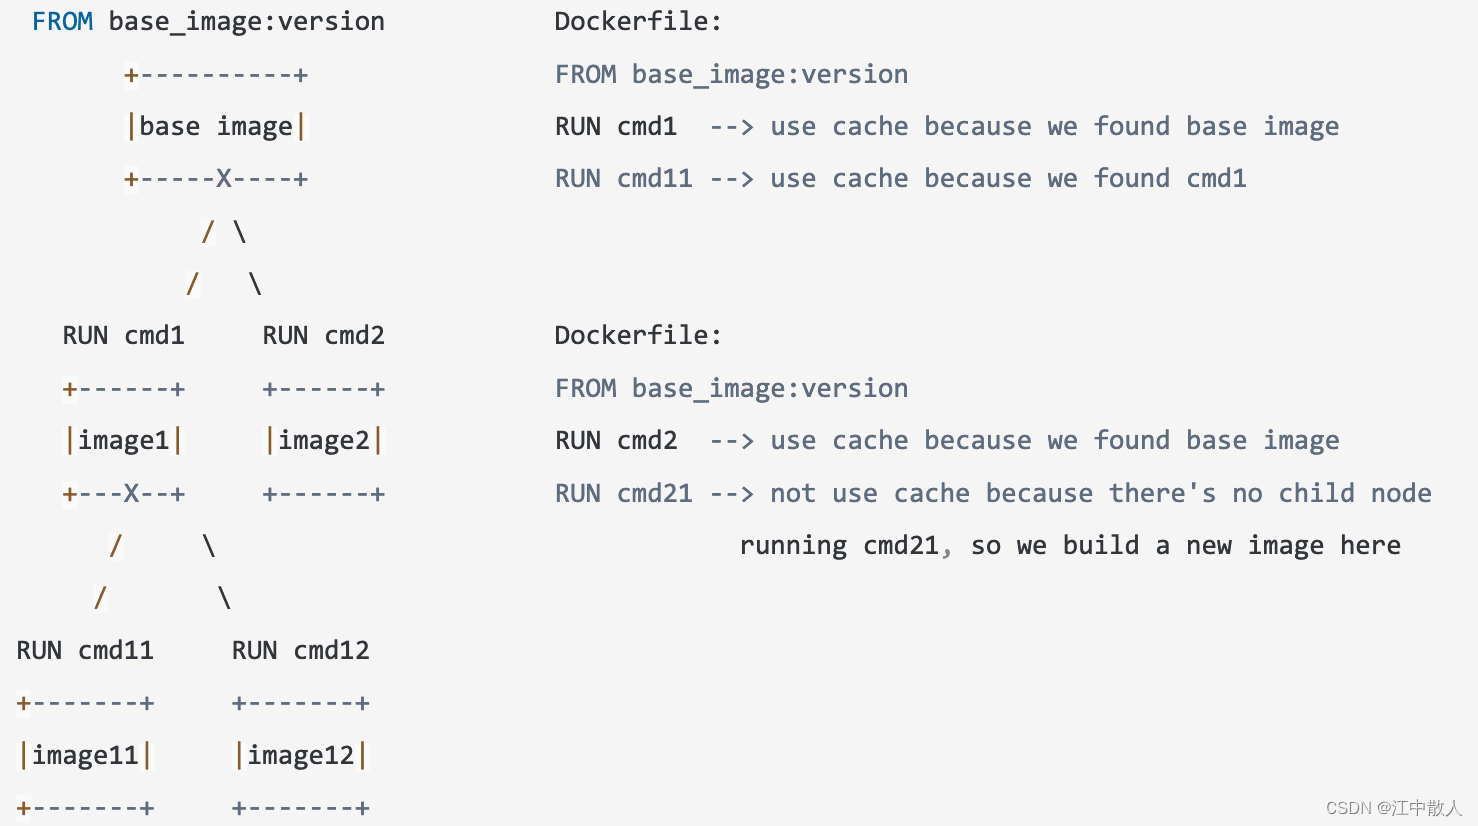This screenshot has height=826, width=1478.
Task: Click the CSDN watermark author name
Action: (1428, 808)
